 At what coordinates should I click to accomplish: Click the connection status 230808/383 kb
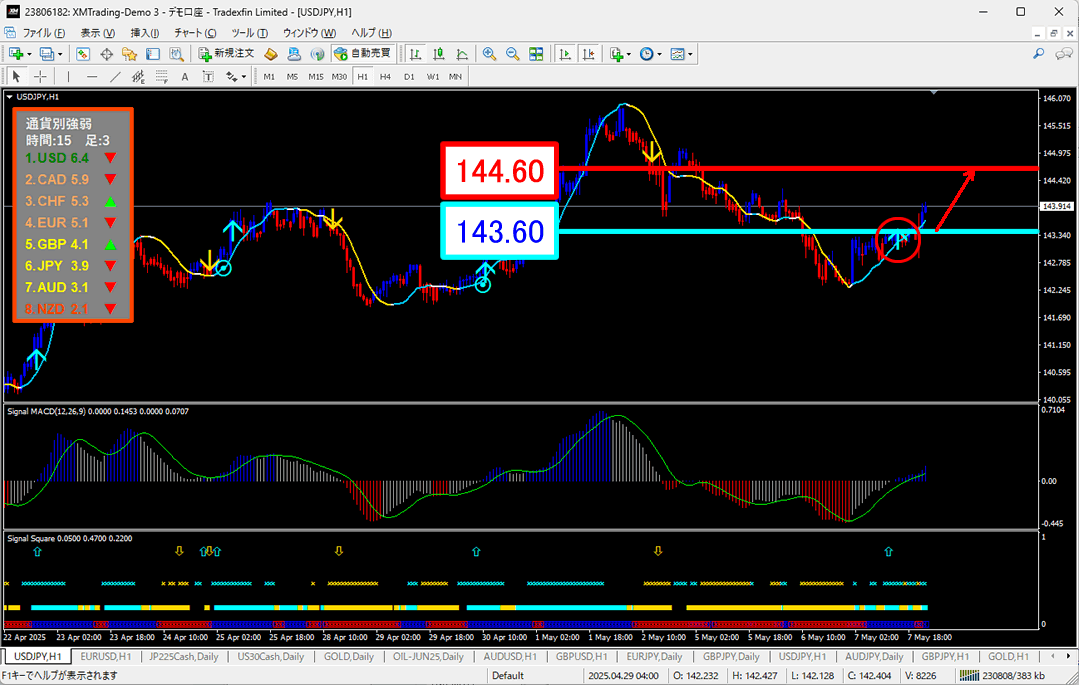click(x=1002, y=675)
